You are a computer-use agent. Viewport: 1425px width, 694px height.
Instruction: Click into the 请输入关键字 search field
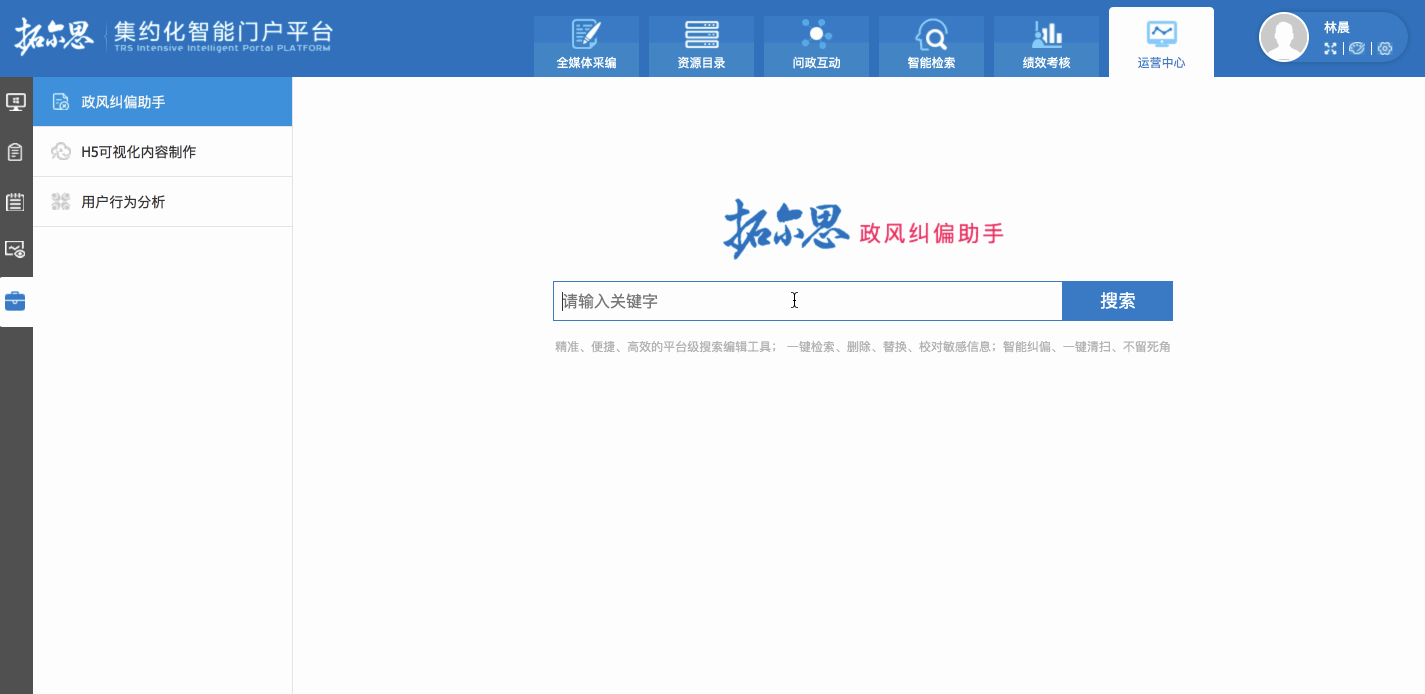(x=808, y=301)
